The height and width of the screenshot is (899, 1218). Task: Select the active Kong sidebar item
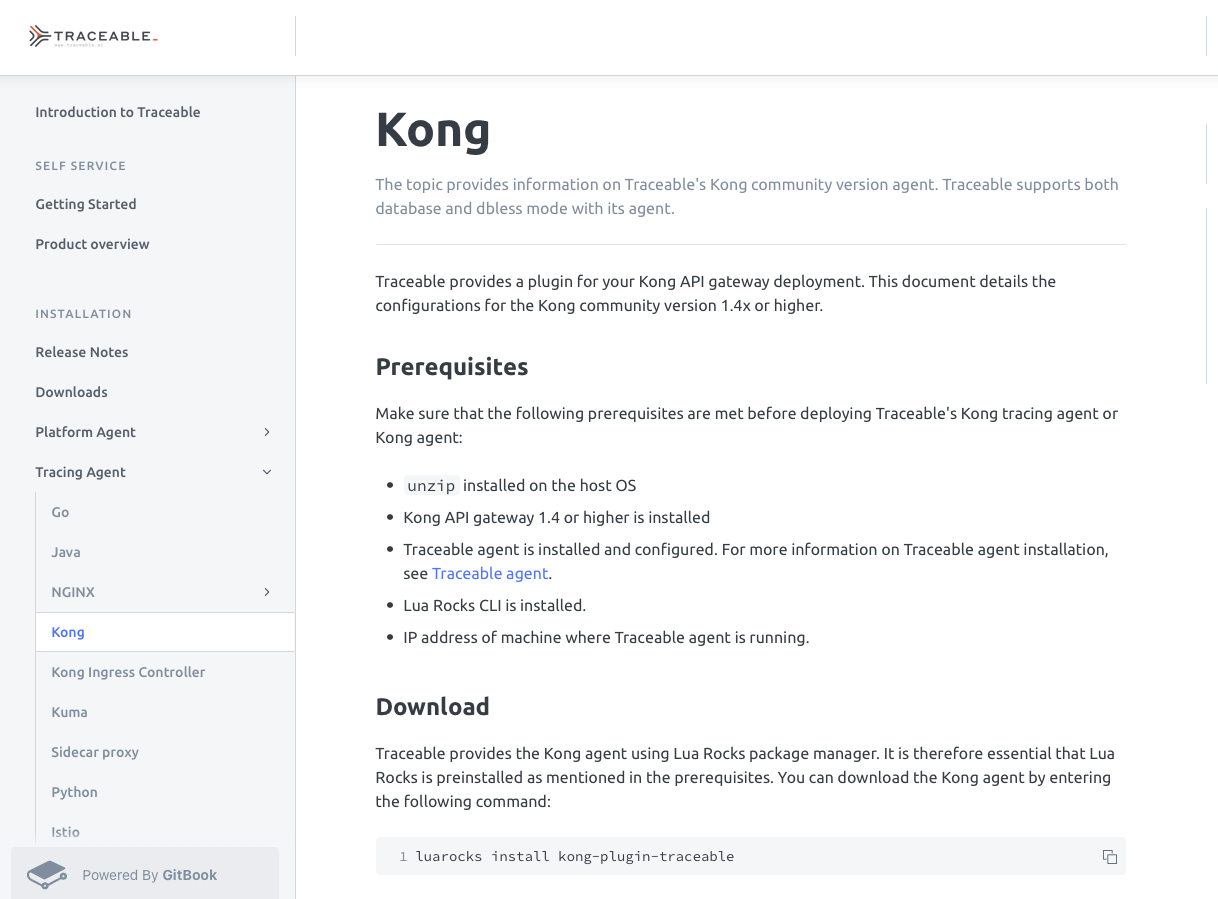pyautogui.click(x=68, y=632)
